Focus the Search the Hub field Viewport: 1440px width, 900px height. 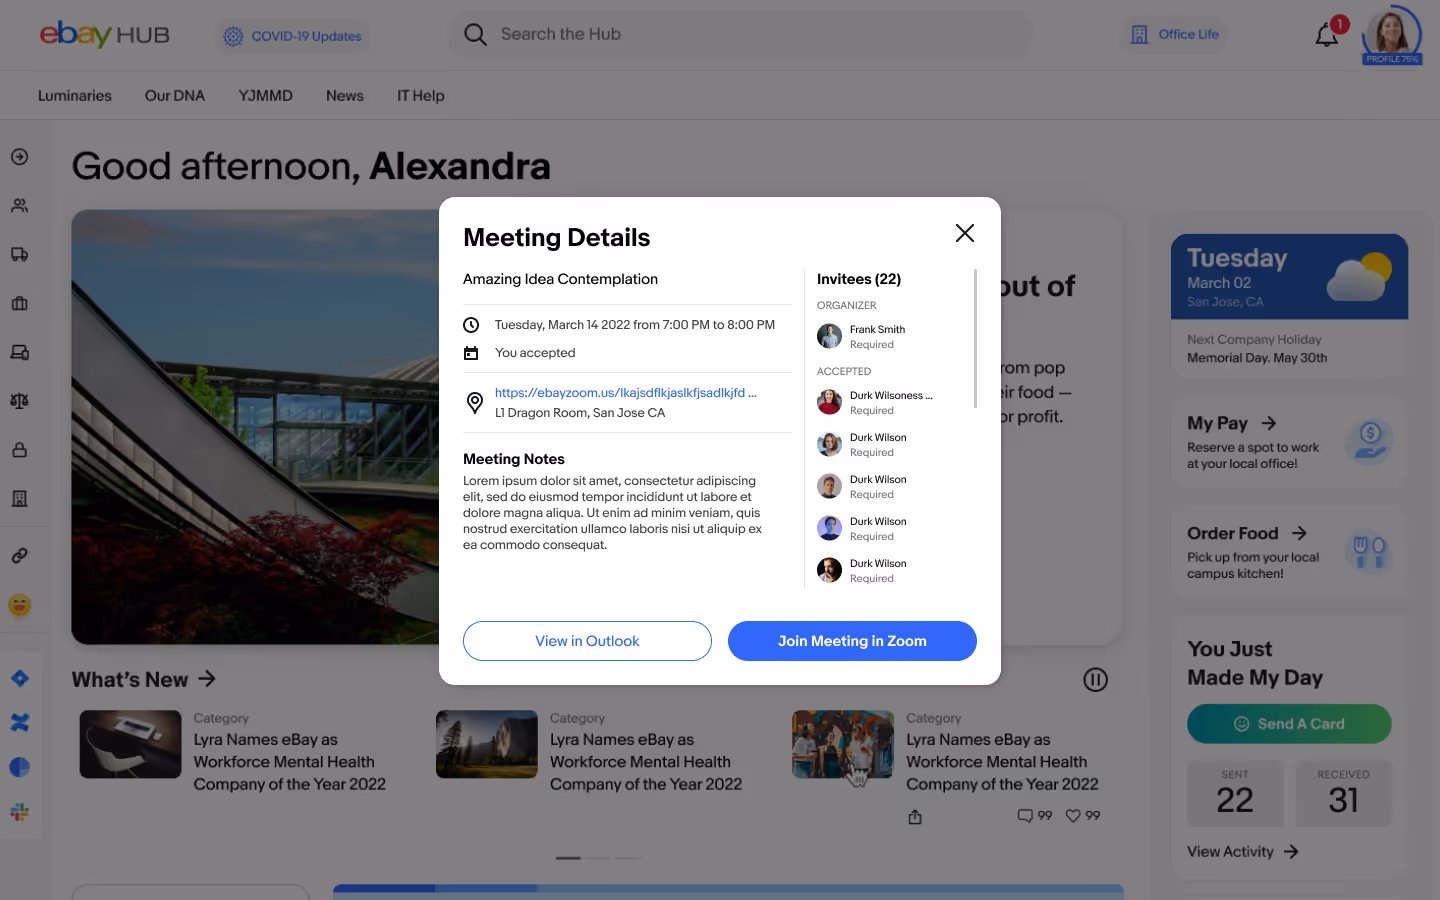[740, 35]
